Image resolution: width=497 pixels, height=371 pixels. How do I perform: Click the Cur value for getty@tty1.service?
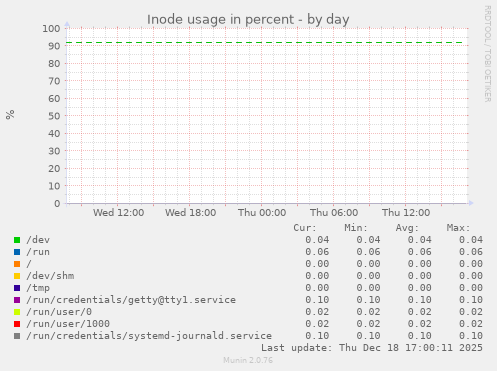[317, 300]
